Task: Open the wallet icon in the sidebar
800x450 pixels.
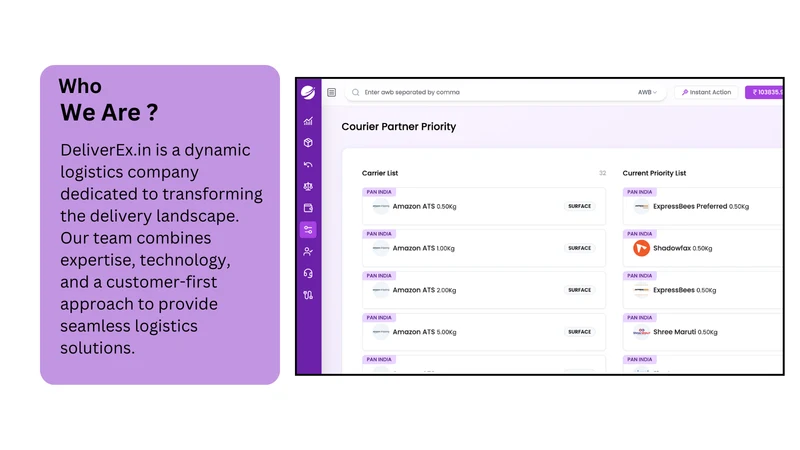Action: tap(308, 208)
